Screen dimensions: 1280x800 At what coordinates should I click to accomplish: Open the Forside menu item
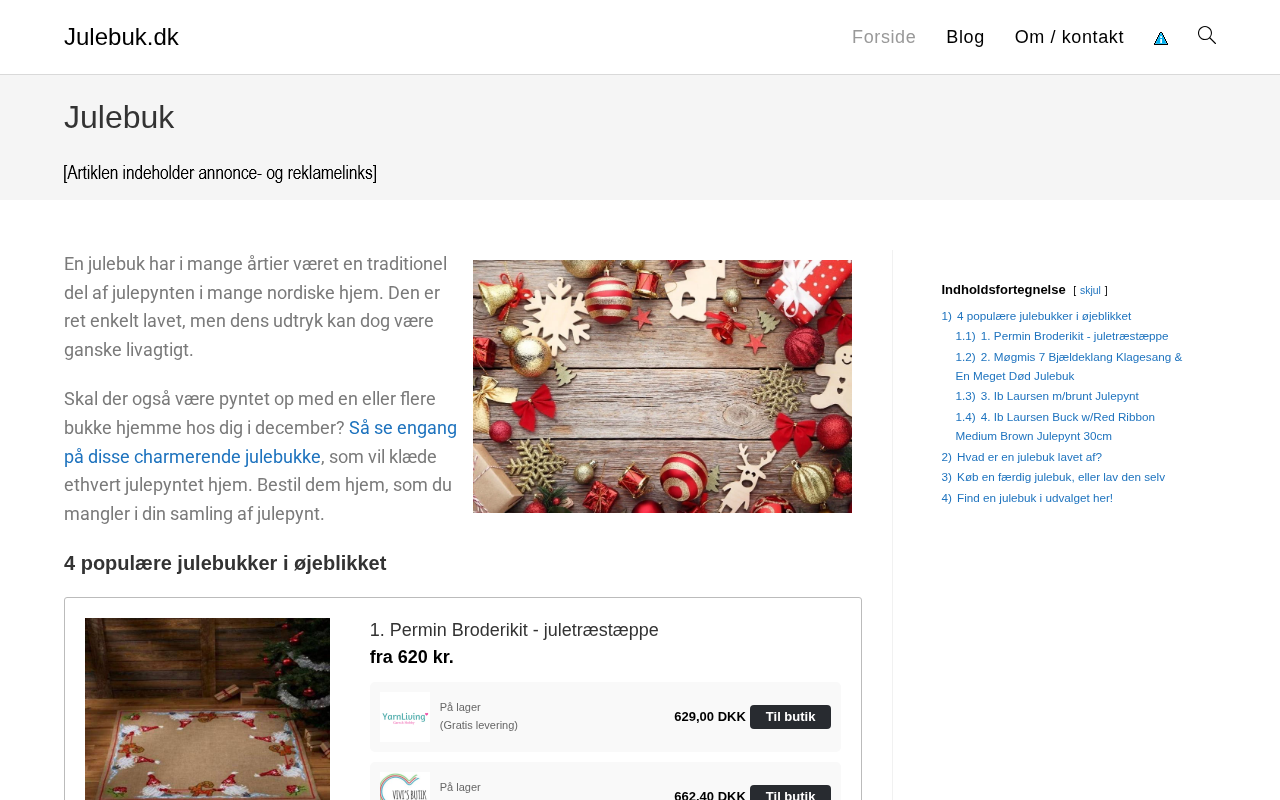(884, 37)
